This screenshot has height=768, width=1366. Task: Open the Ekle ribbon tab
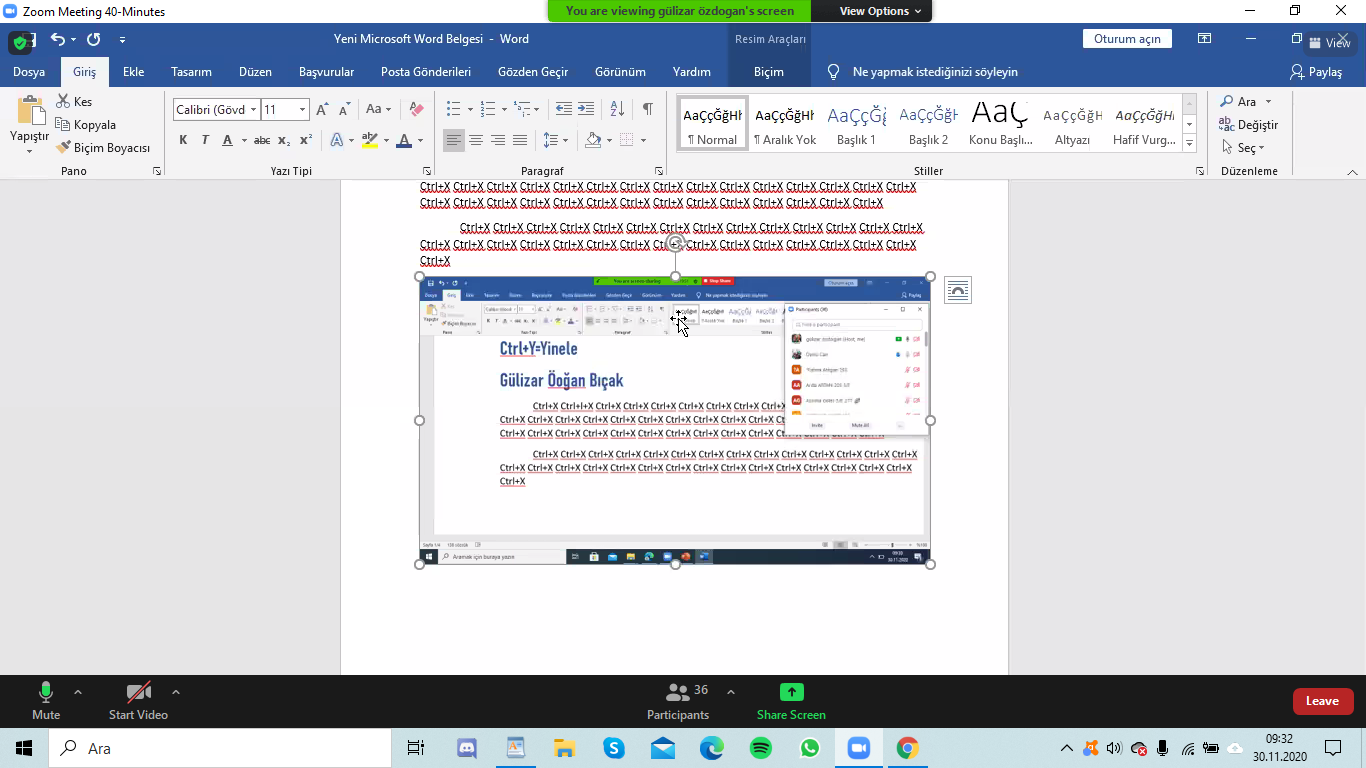pos(134,72)
